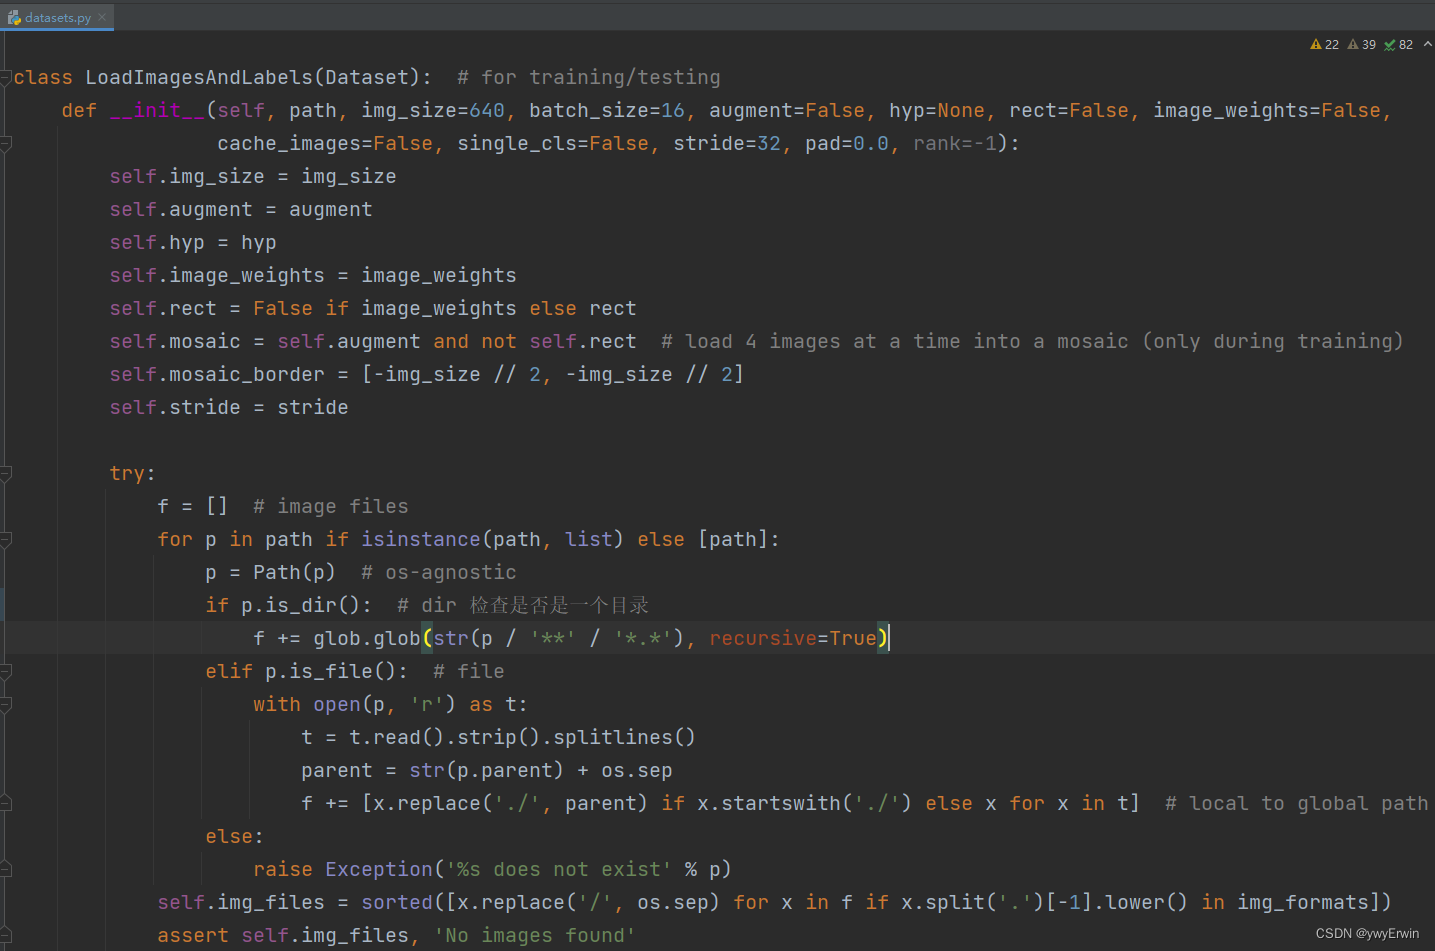The image size is (1435, 951).
Task: Click 'self.stride = stride' line
Action: point(229,408)
